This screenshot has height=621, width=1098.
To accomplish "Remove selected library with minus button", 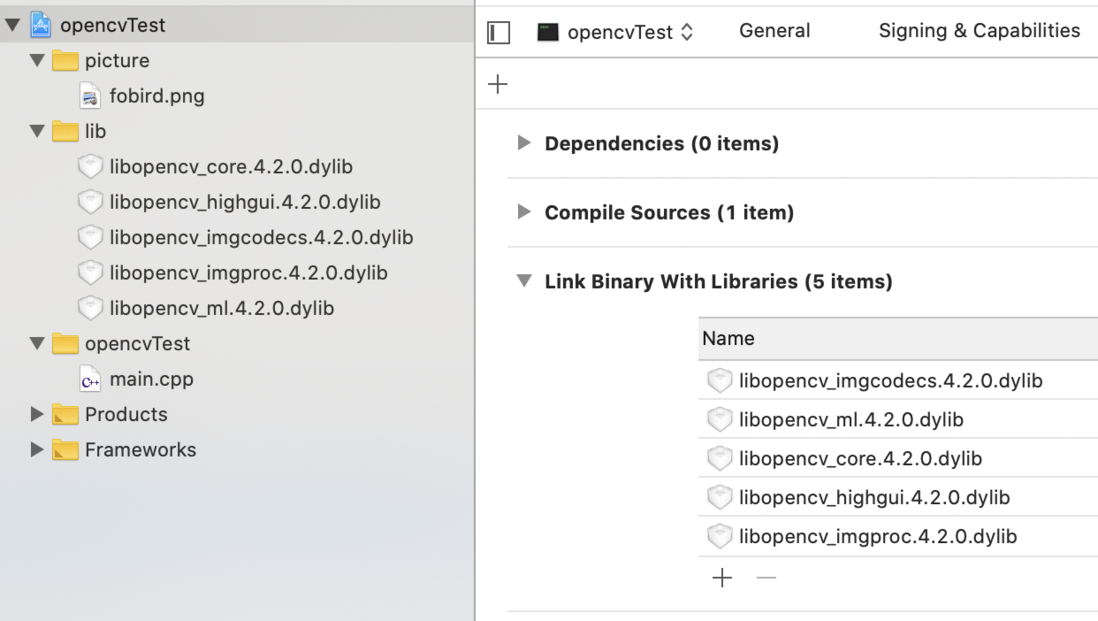I will point(767,578).
